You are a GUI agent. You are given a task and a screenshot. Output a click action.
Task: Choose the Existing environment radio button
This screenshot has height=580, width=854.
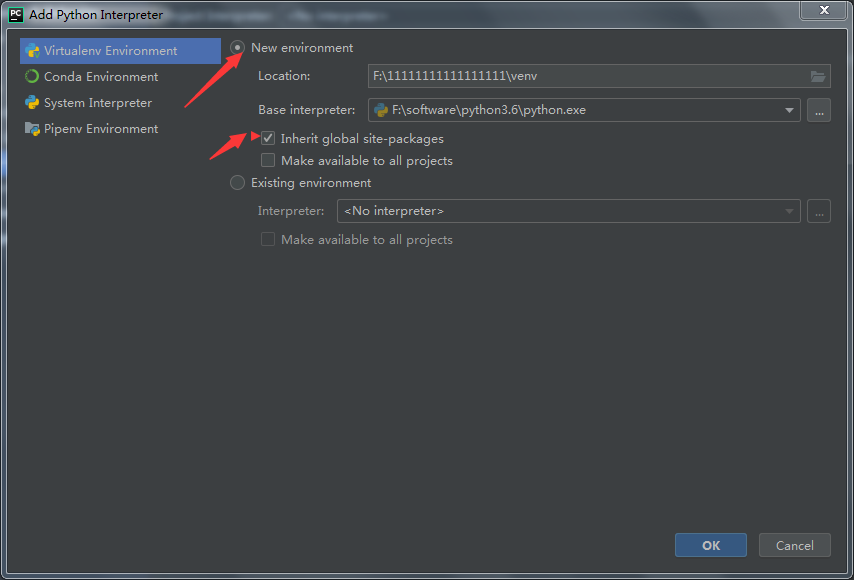pos(237,182)
